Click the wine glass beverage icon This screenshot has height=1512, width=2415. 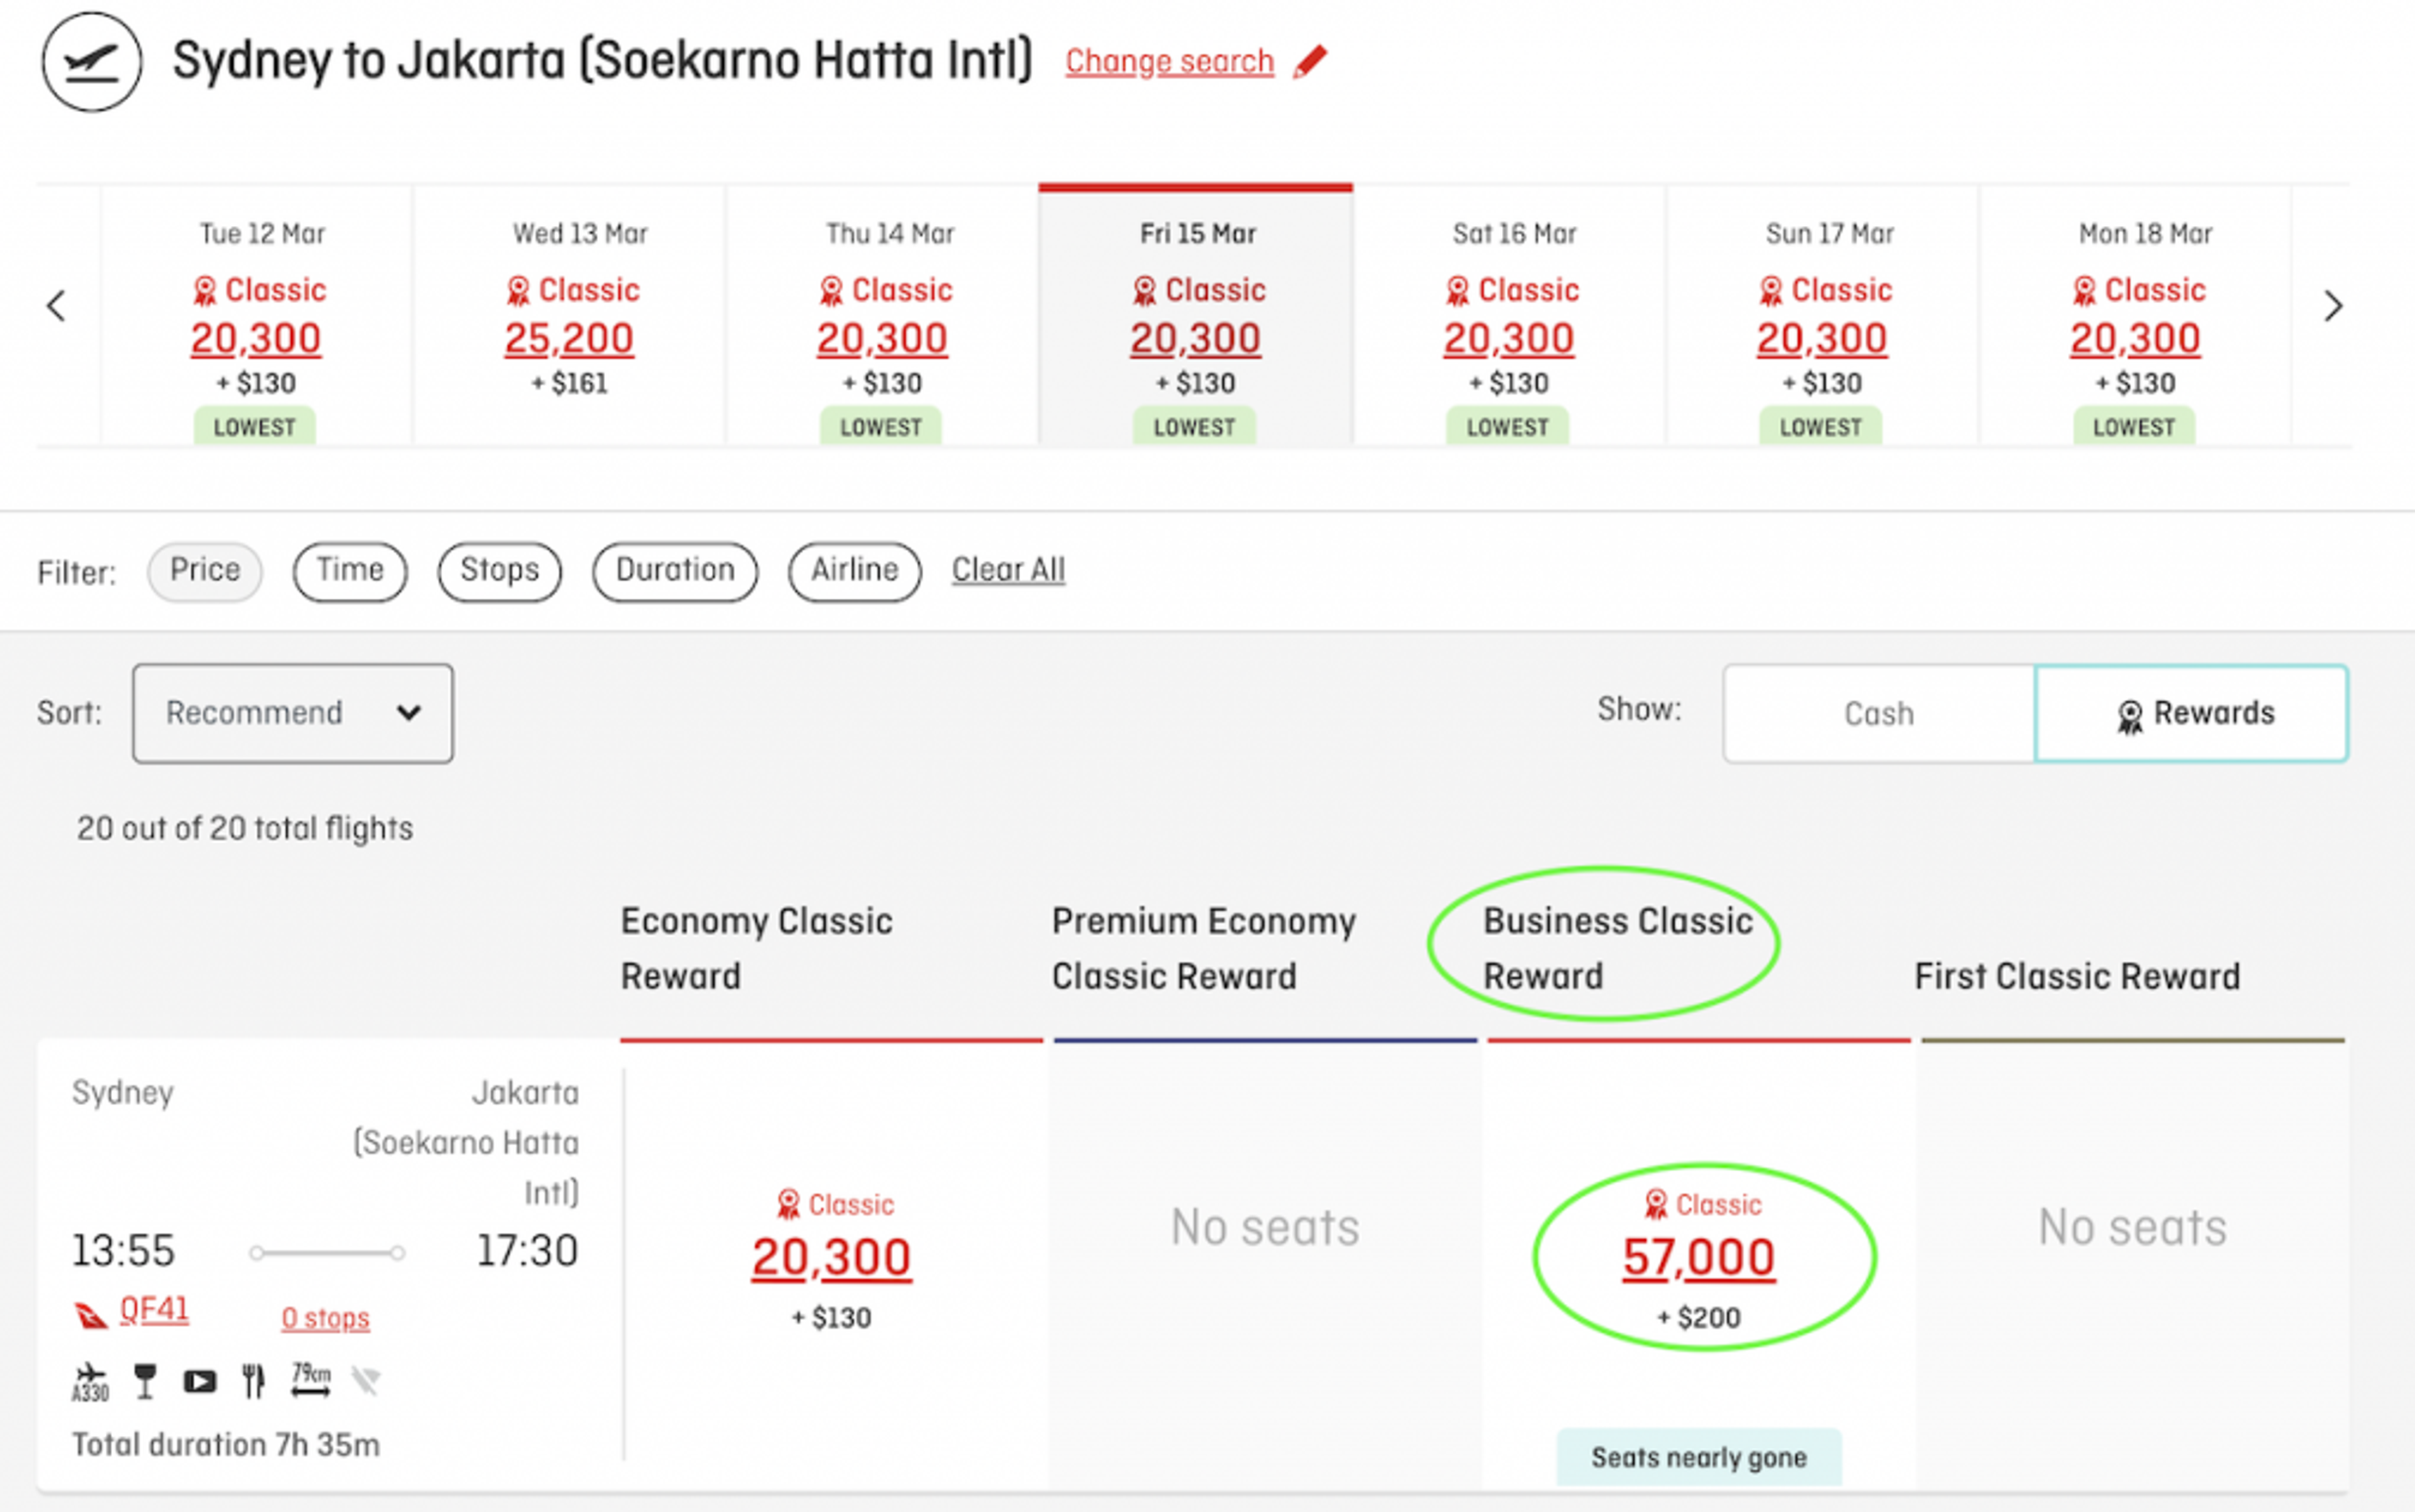145,1381
